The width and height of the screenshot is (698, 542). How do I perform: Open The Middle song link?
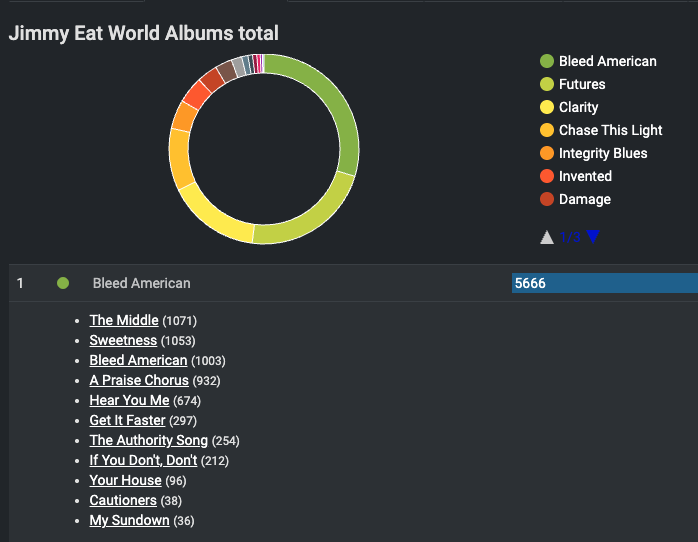(124, 320)
